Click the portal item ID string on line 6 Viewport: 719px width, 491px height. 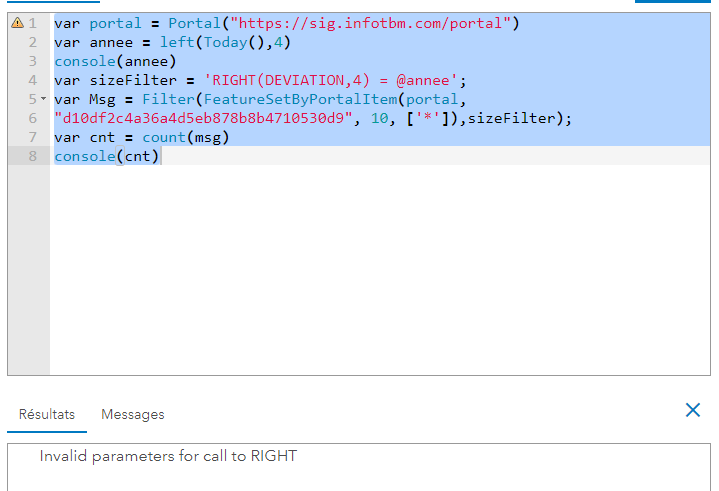pos(202,118)
